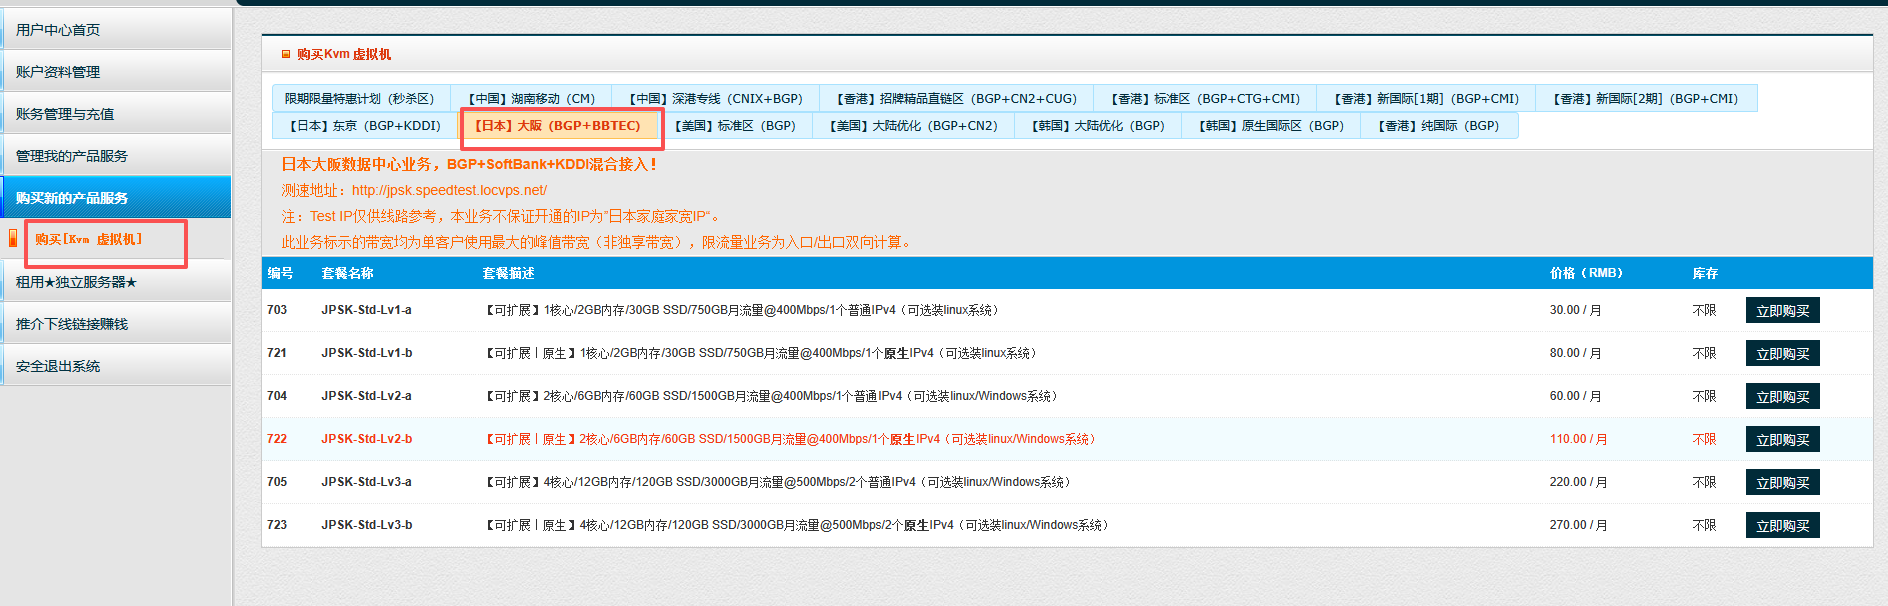Click the orange bullet icon beside 购买Kvm 虚拟机 heading
The image size is (1888, 606).
pyautogui.click(x=286, y=54)
